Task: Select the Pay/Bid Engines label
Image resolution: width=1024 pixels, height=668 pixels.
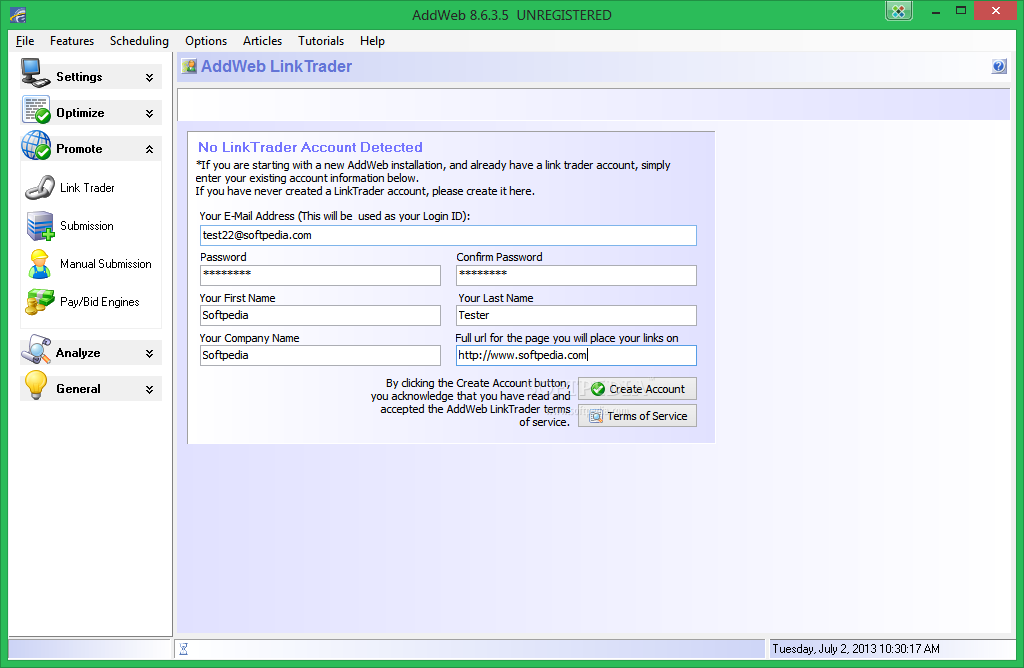Action: pos(100,302)
